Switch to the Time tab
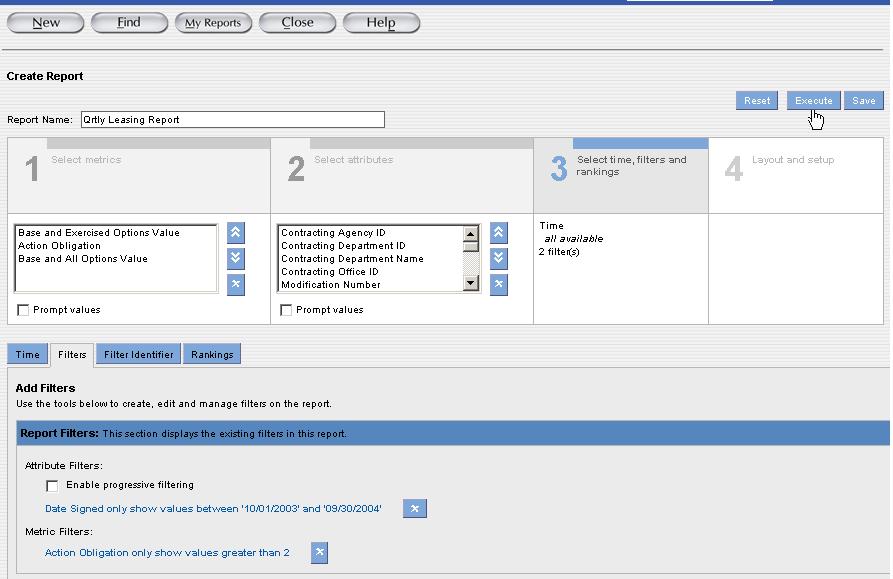Screen dimensions: 893x579 click(27, 354)
